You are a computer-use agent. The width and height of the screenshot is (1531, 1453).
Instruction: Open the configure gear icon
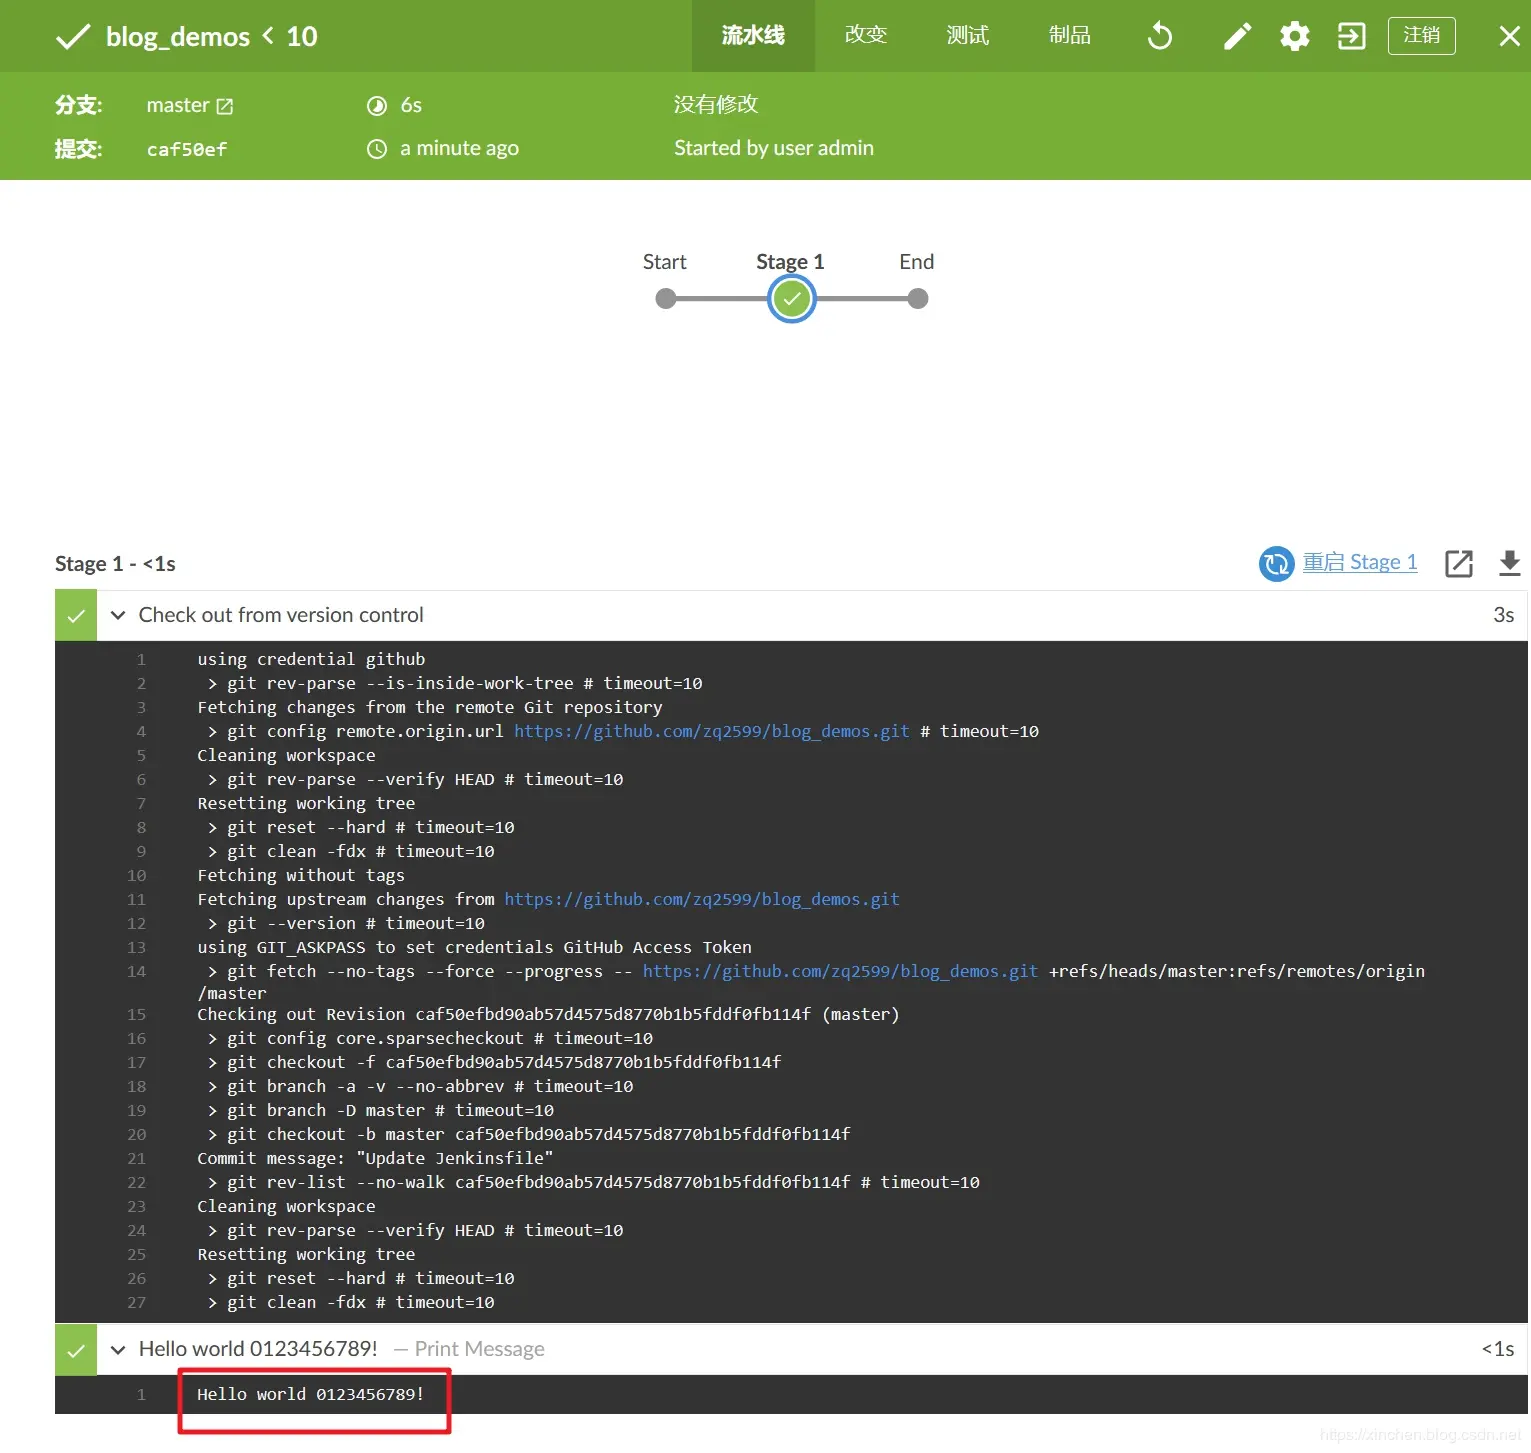1295,36
